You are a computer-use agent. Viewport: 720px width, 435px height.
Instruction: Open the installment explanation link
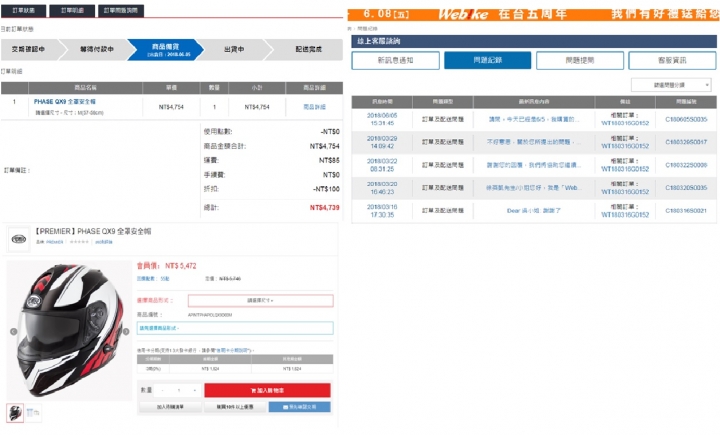(232, 350)
